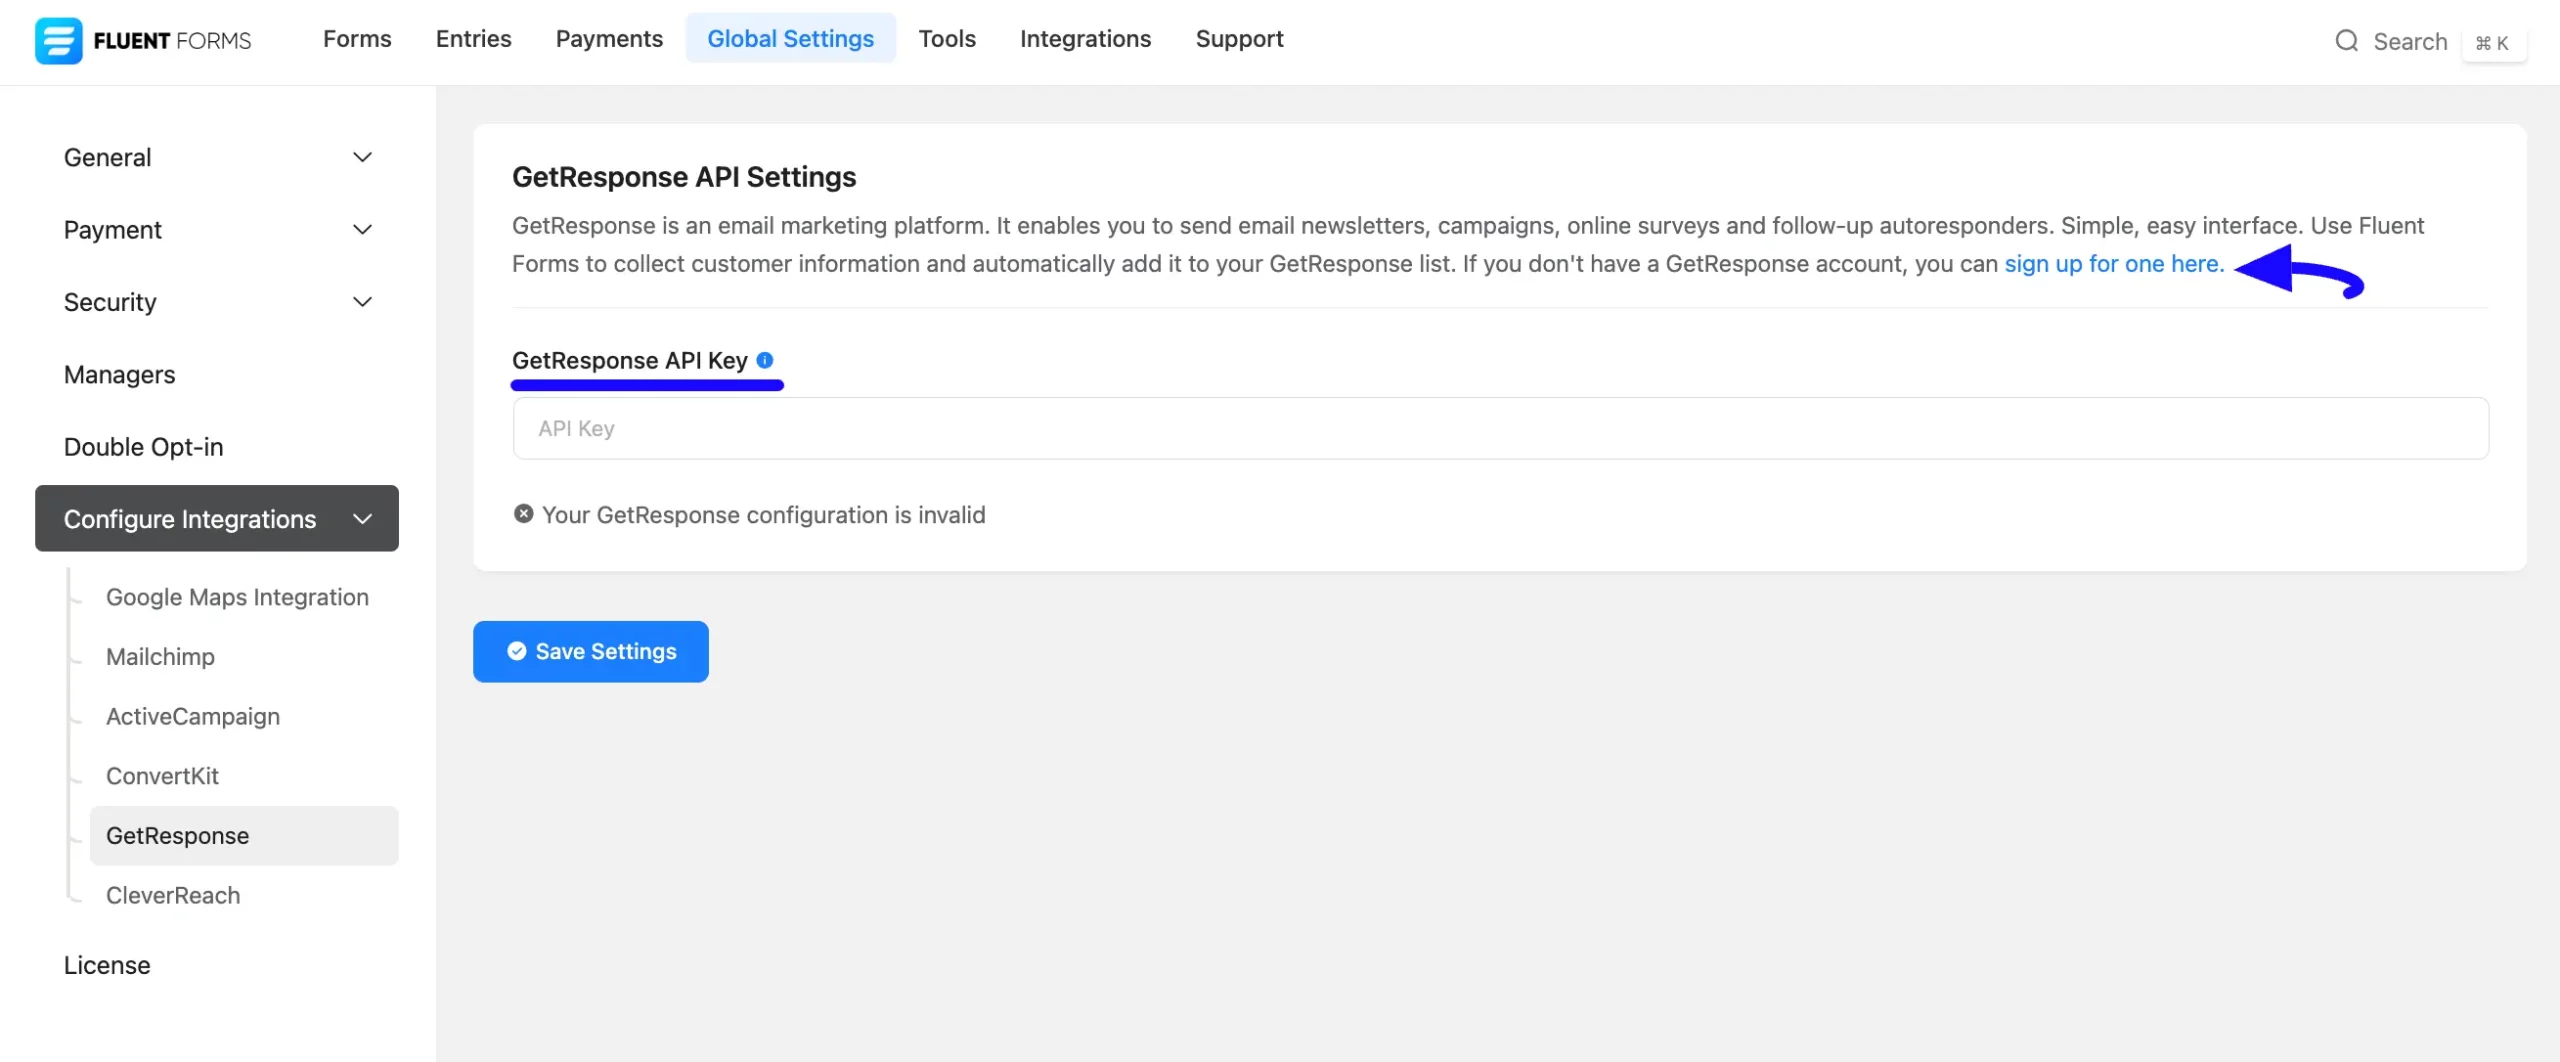The height and width of the screenshot is (1062, 2560).
Task: Open the Search with magnifier icon
Action: tap(2347, 41)
